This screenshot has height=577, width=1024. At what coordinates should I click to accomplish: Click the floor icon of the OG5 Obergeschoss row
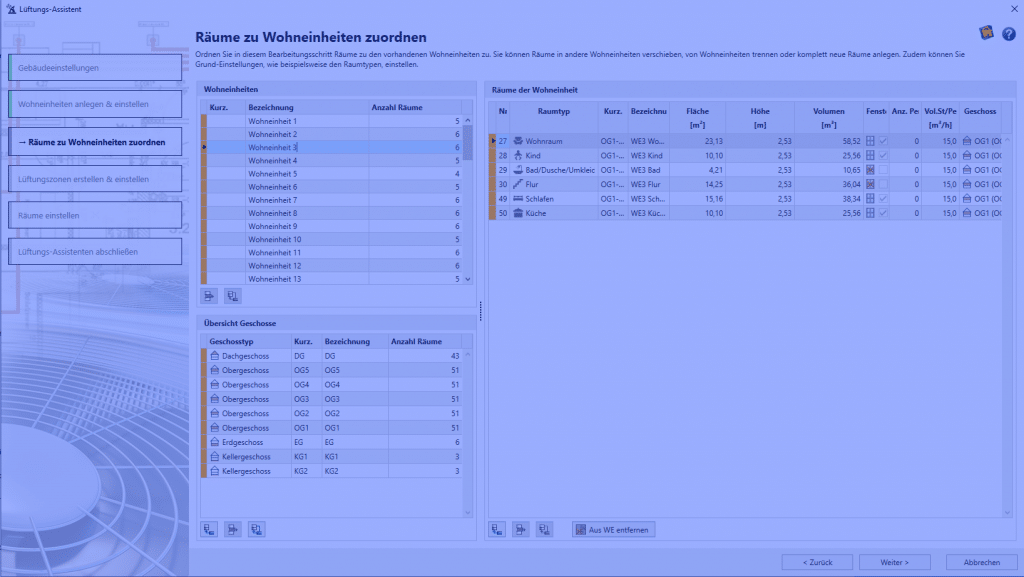(x=214, y=370)
